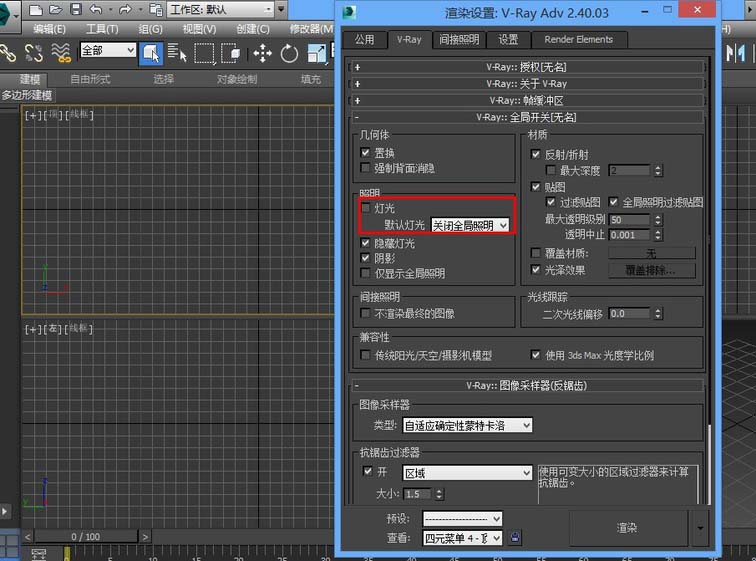Disable the 阴影 shadows checkbox

[x=365, y=258]
